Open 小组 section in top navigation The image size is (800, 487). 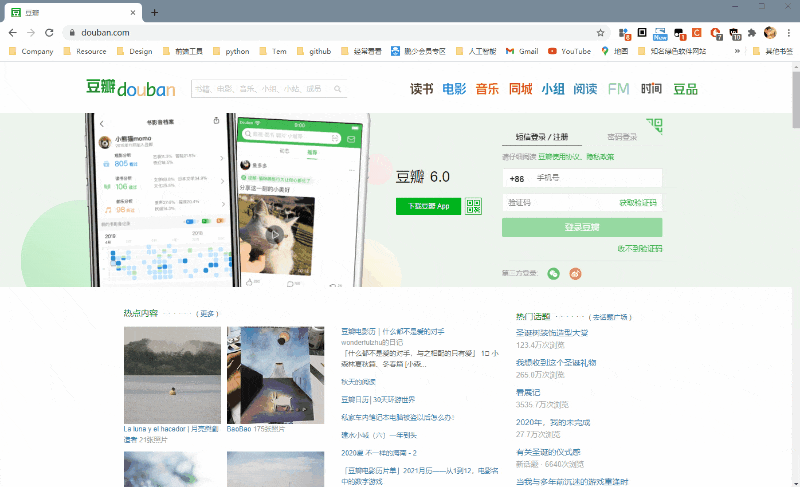(553, 89)
